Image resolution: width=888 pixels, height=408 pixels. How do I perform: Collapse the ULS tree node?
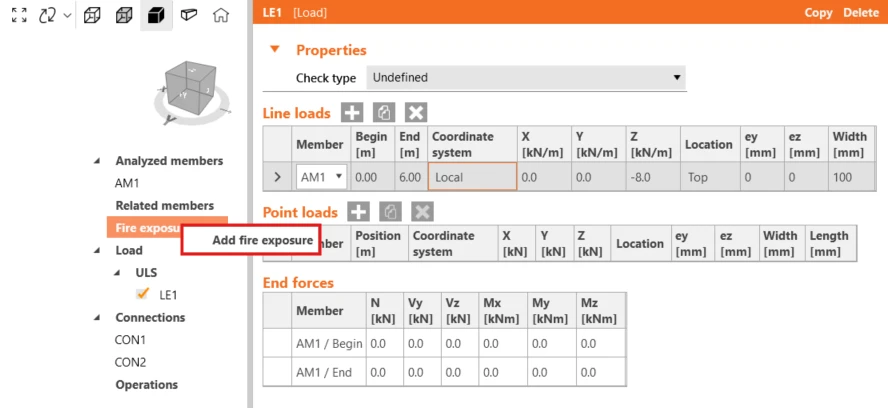(x=117, y=273)
